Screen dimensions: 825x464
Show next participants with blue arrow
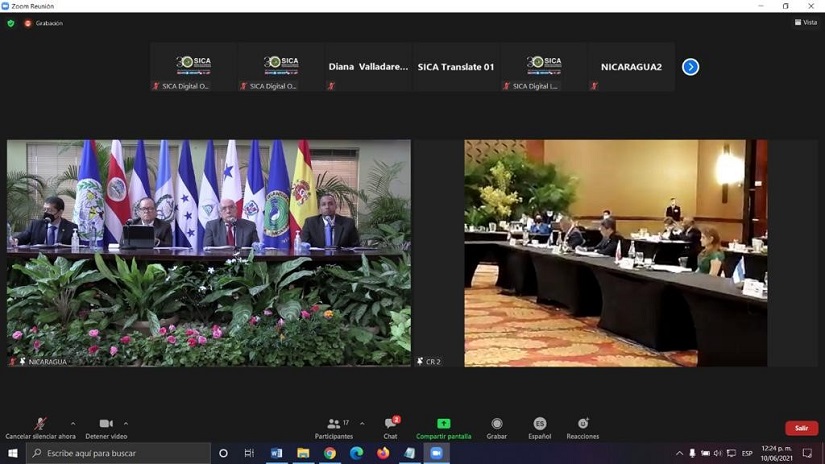pyautogui.click(x=690, y=67)
